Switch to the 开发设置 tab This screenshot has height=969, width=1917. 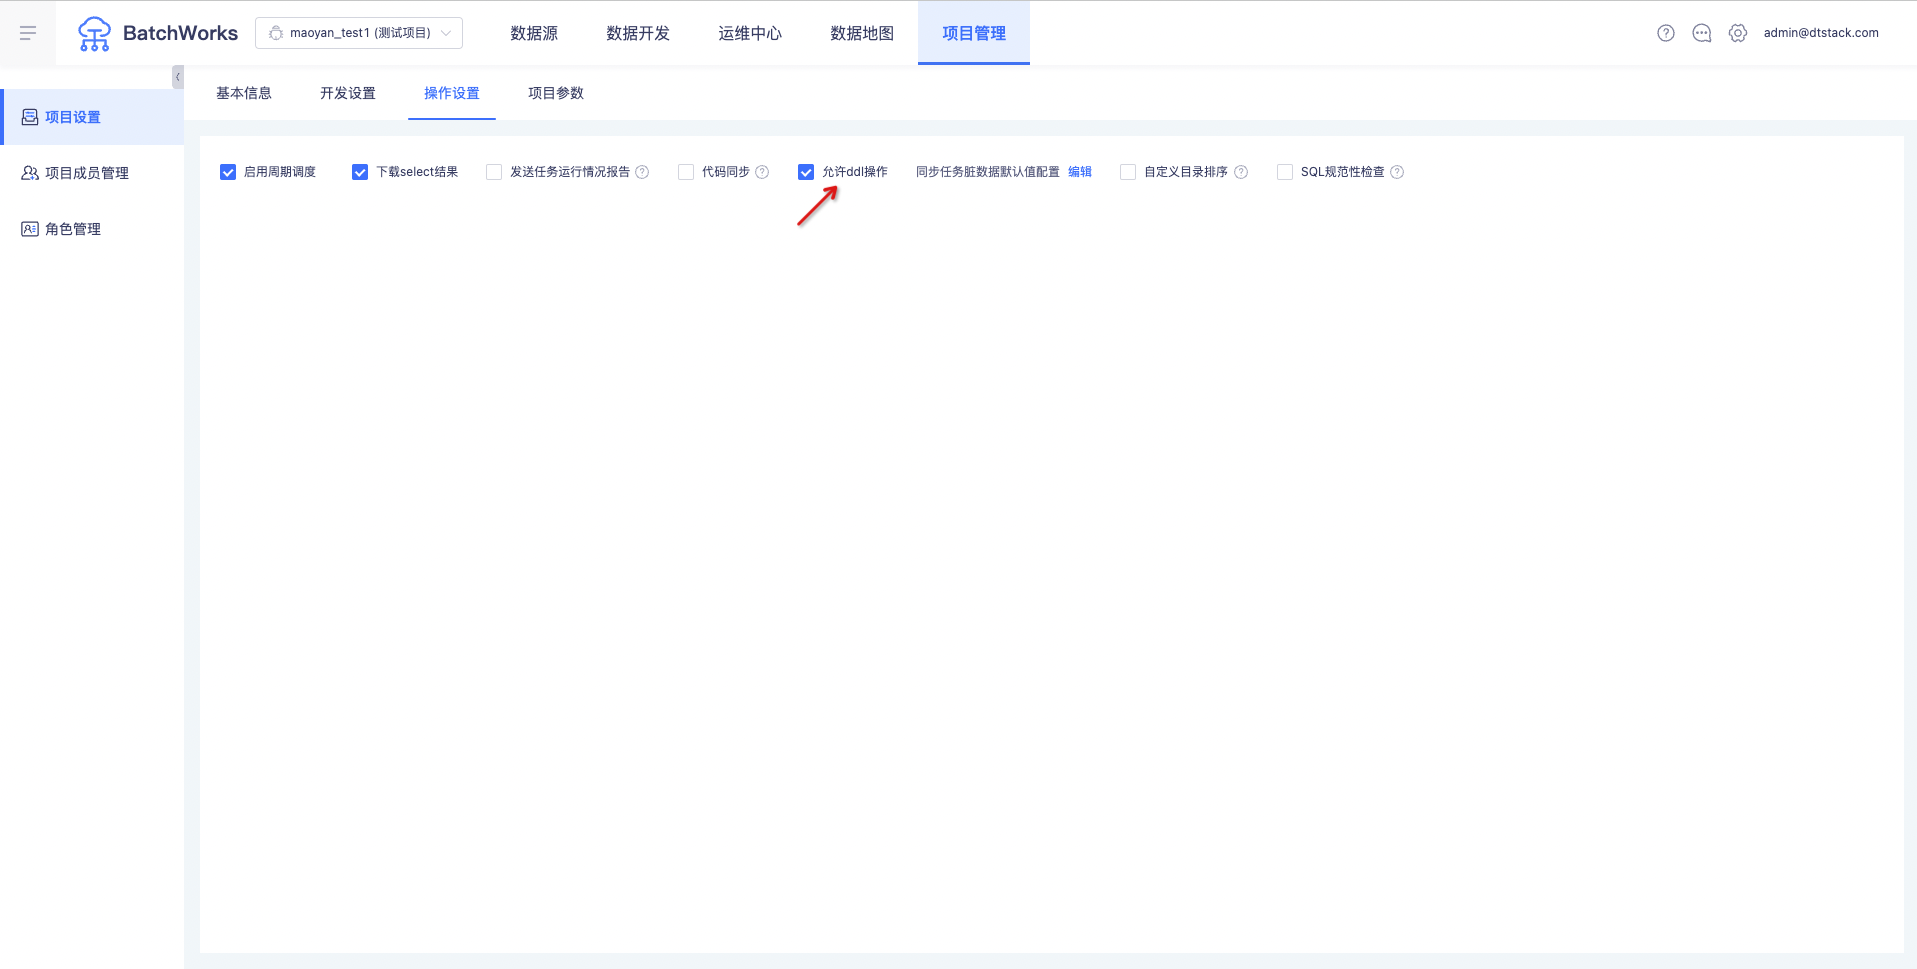348,93
